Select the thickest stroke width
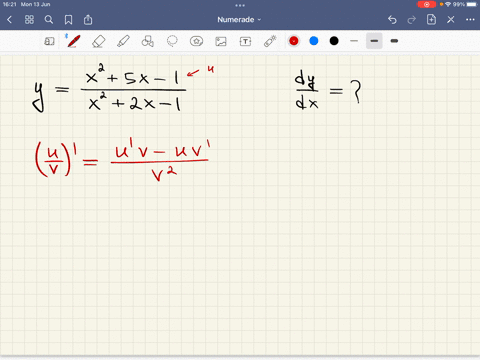Screen dimensions: 480x360 [x=394, y=41]
